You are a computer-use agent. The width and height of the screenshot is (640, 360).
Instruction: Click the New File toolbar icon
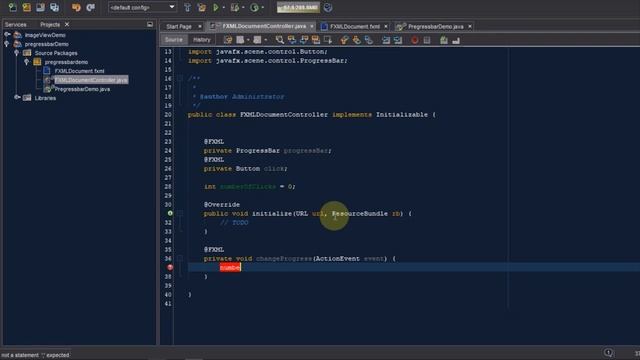pos(12,7)
